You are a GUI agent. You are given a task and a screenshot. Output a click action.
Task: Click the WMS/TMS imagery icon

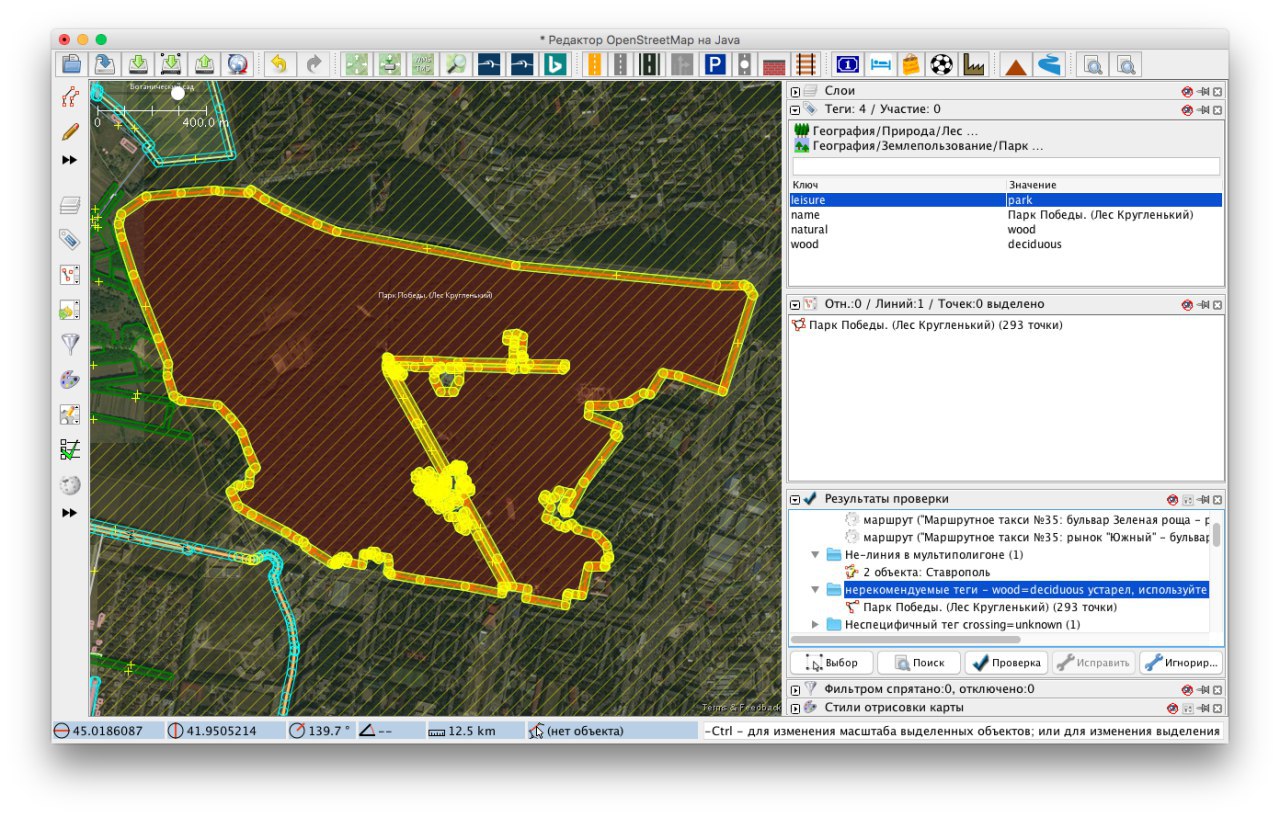423,65
